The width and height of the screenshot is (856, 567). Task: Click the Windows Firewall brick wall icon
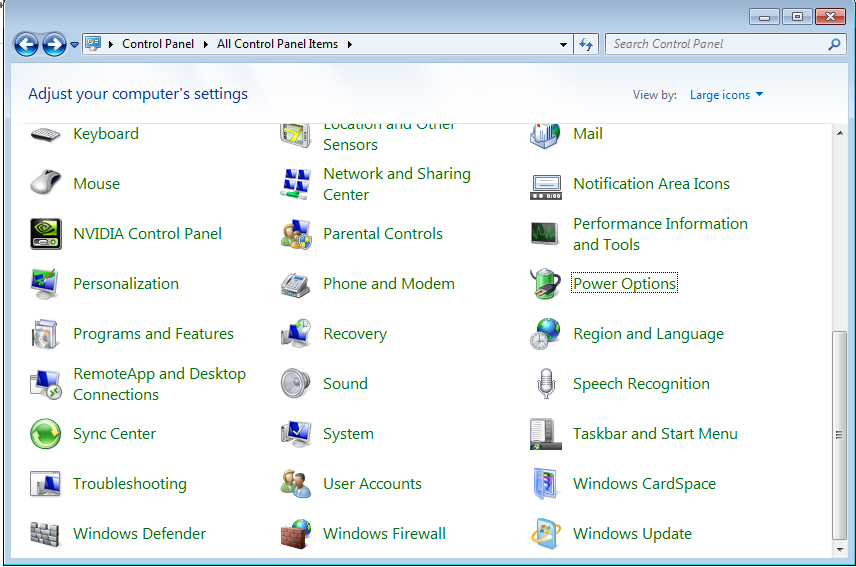pos(296,534)
